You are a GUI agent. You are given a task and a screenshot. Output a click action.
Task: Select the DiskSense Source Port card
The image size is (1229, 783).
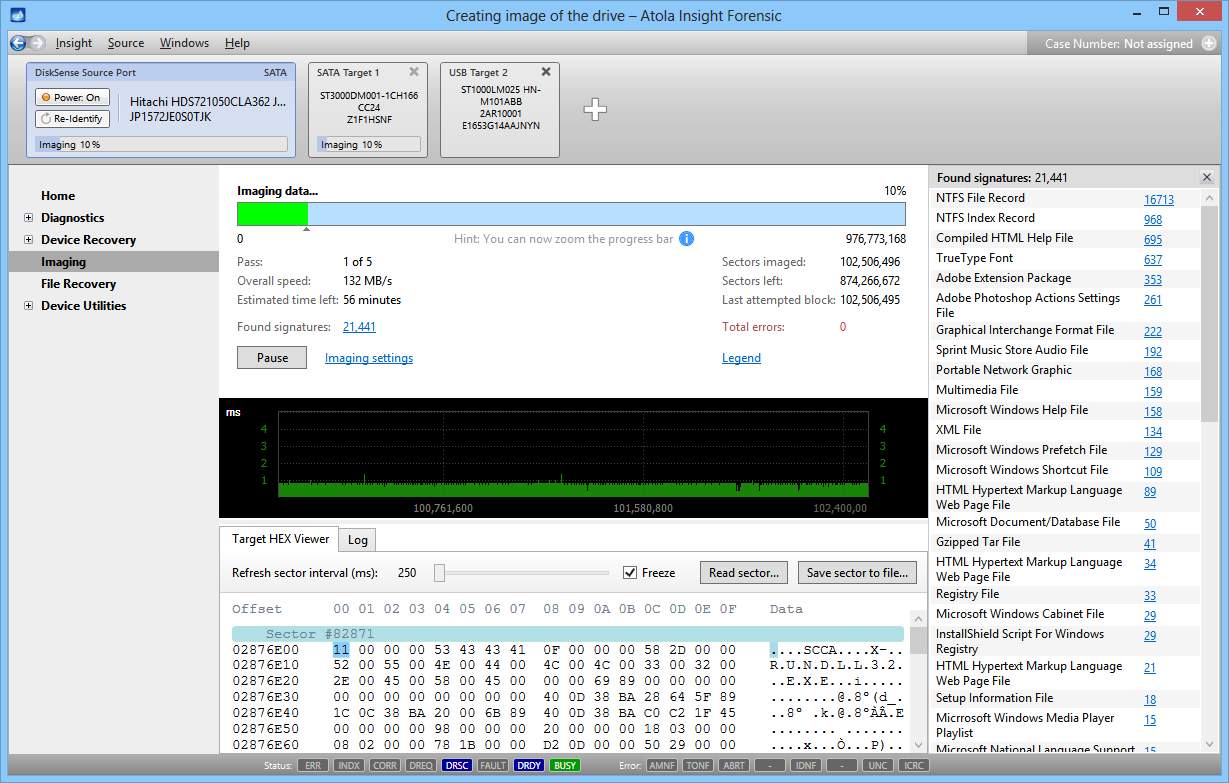click(162, 110)
